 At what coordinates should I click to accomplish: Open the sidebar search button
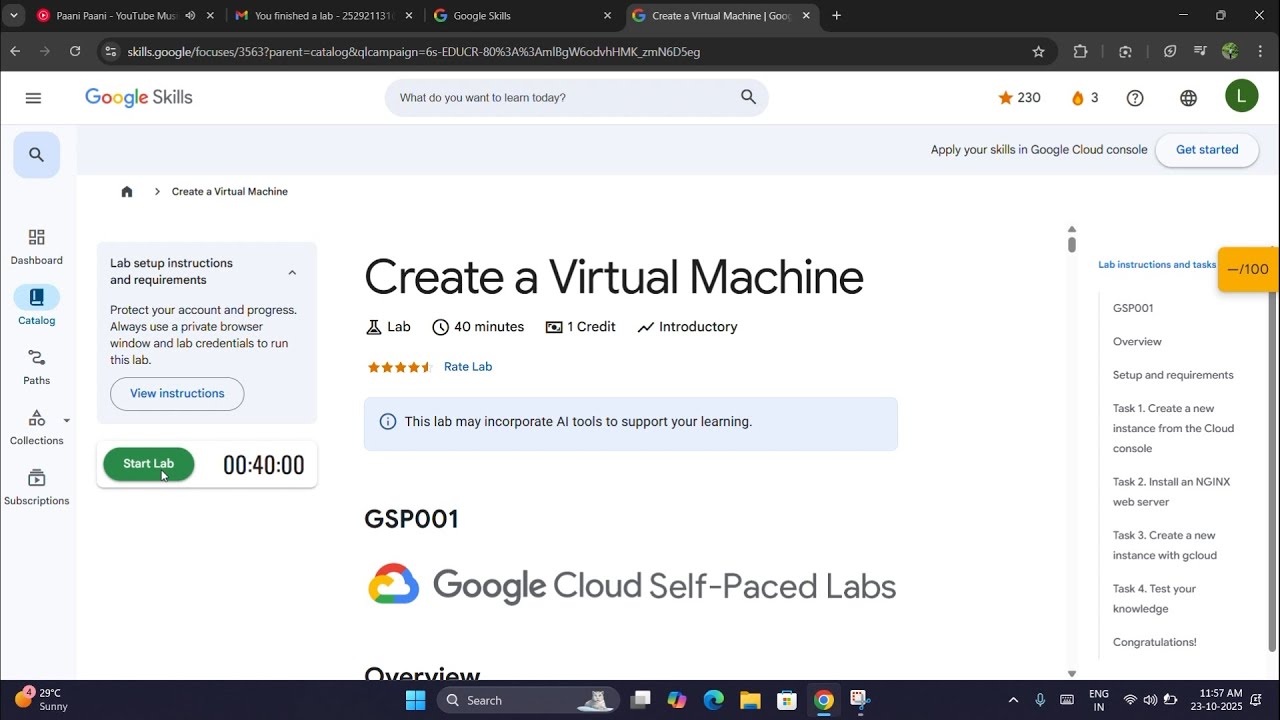coord(37,155)
